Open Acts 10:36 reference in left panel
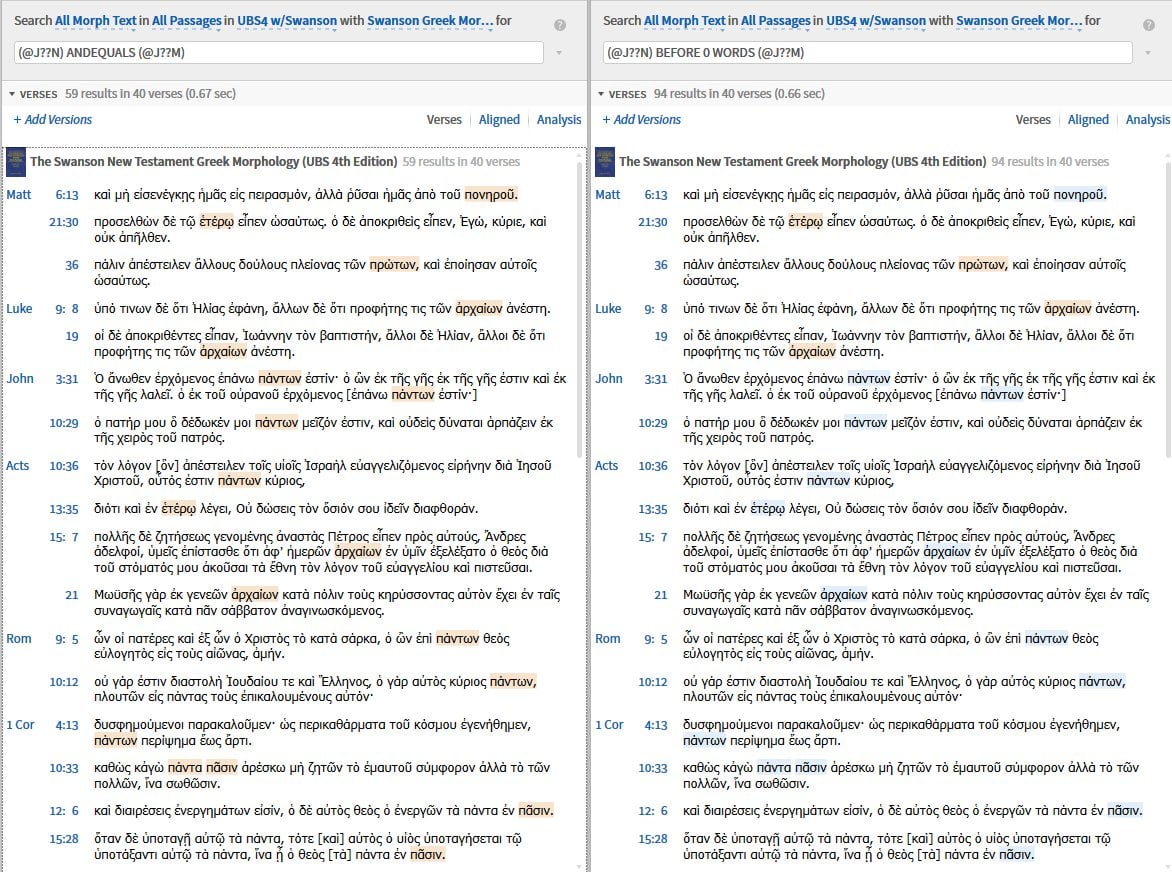 [64, 466]
